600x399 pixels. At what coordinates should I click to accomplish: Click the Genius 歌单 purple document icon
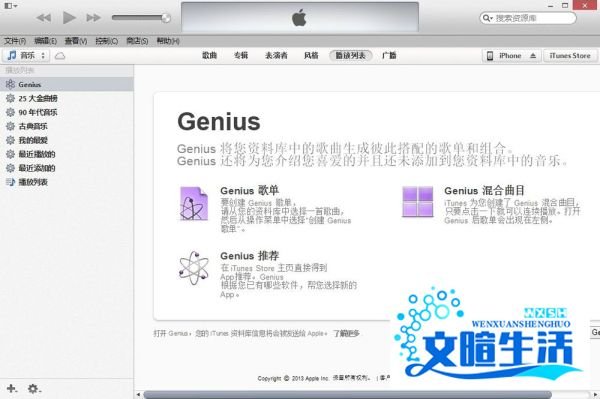[194, 204]
